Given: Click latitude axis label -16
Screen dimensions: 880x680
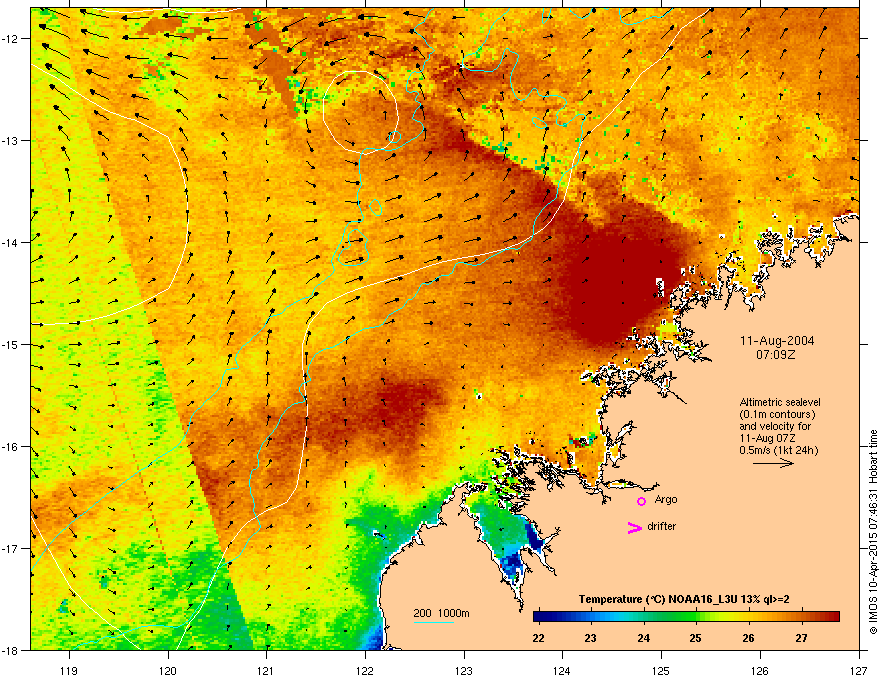Looking at the screenshot, I should (11, 446).
